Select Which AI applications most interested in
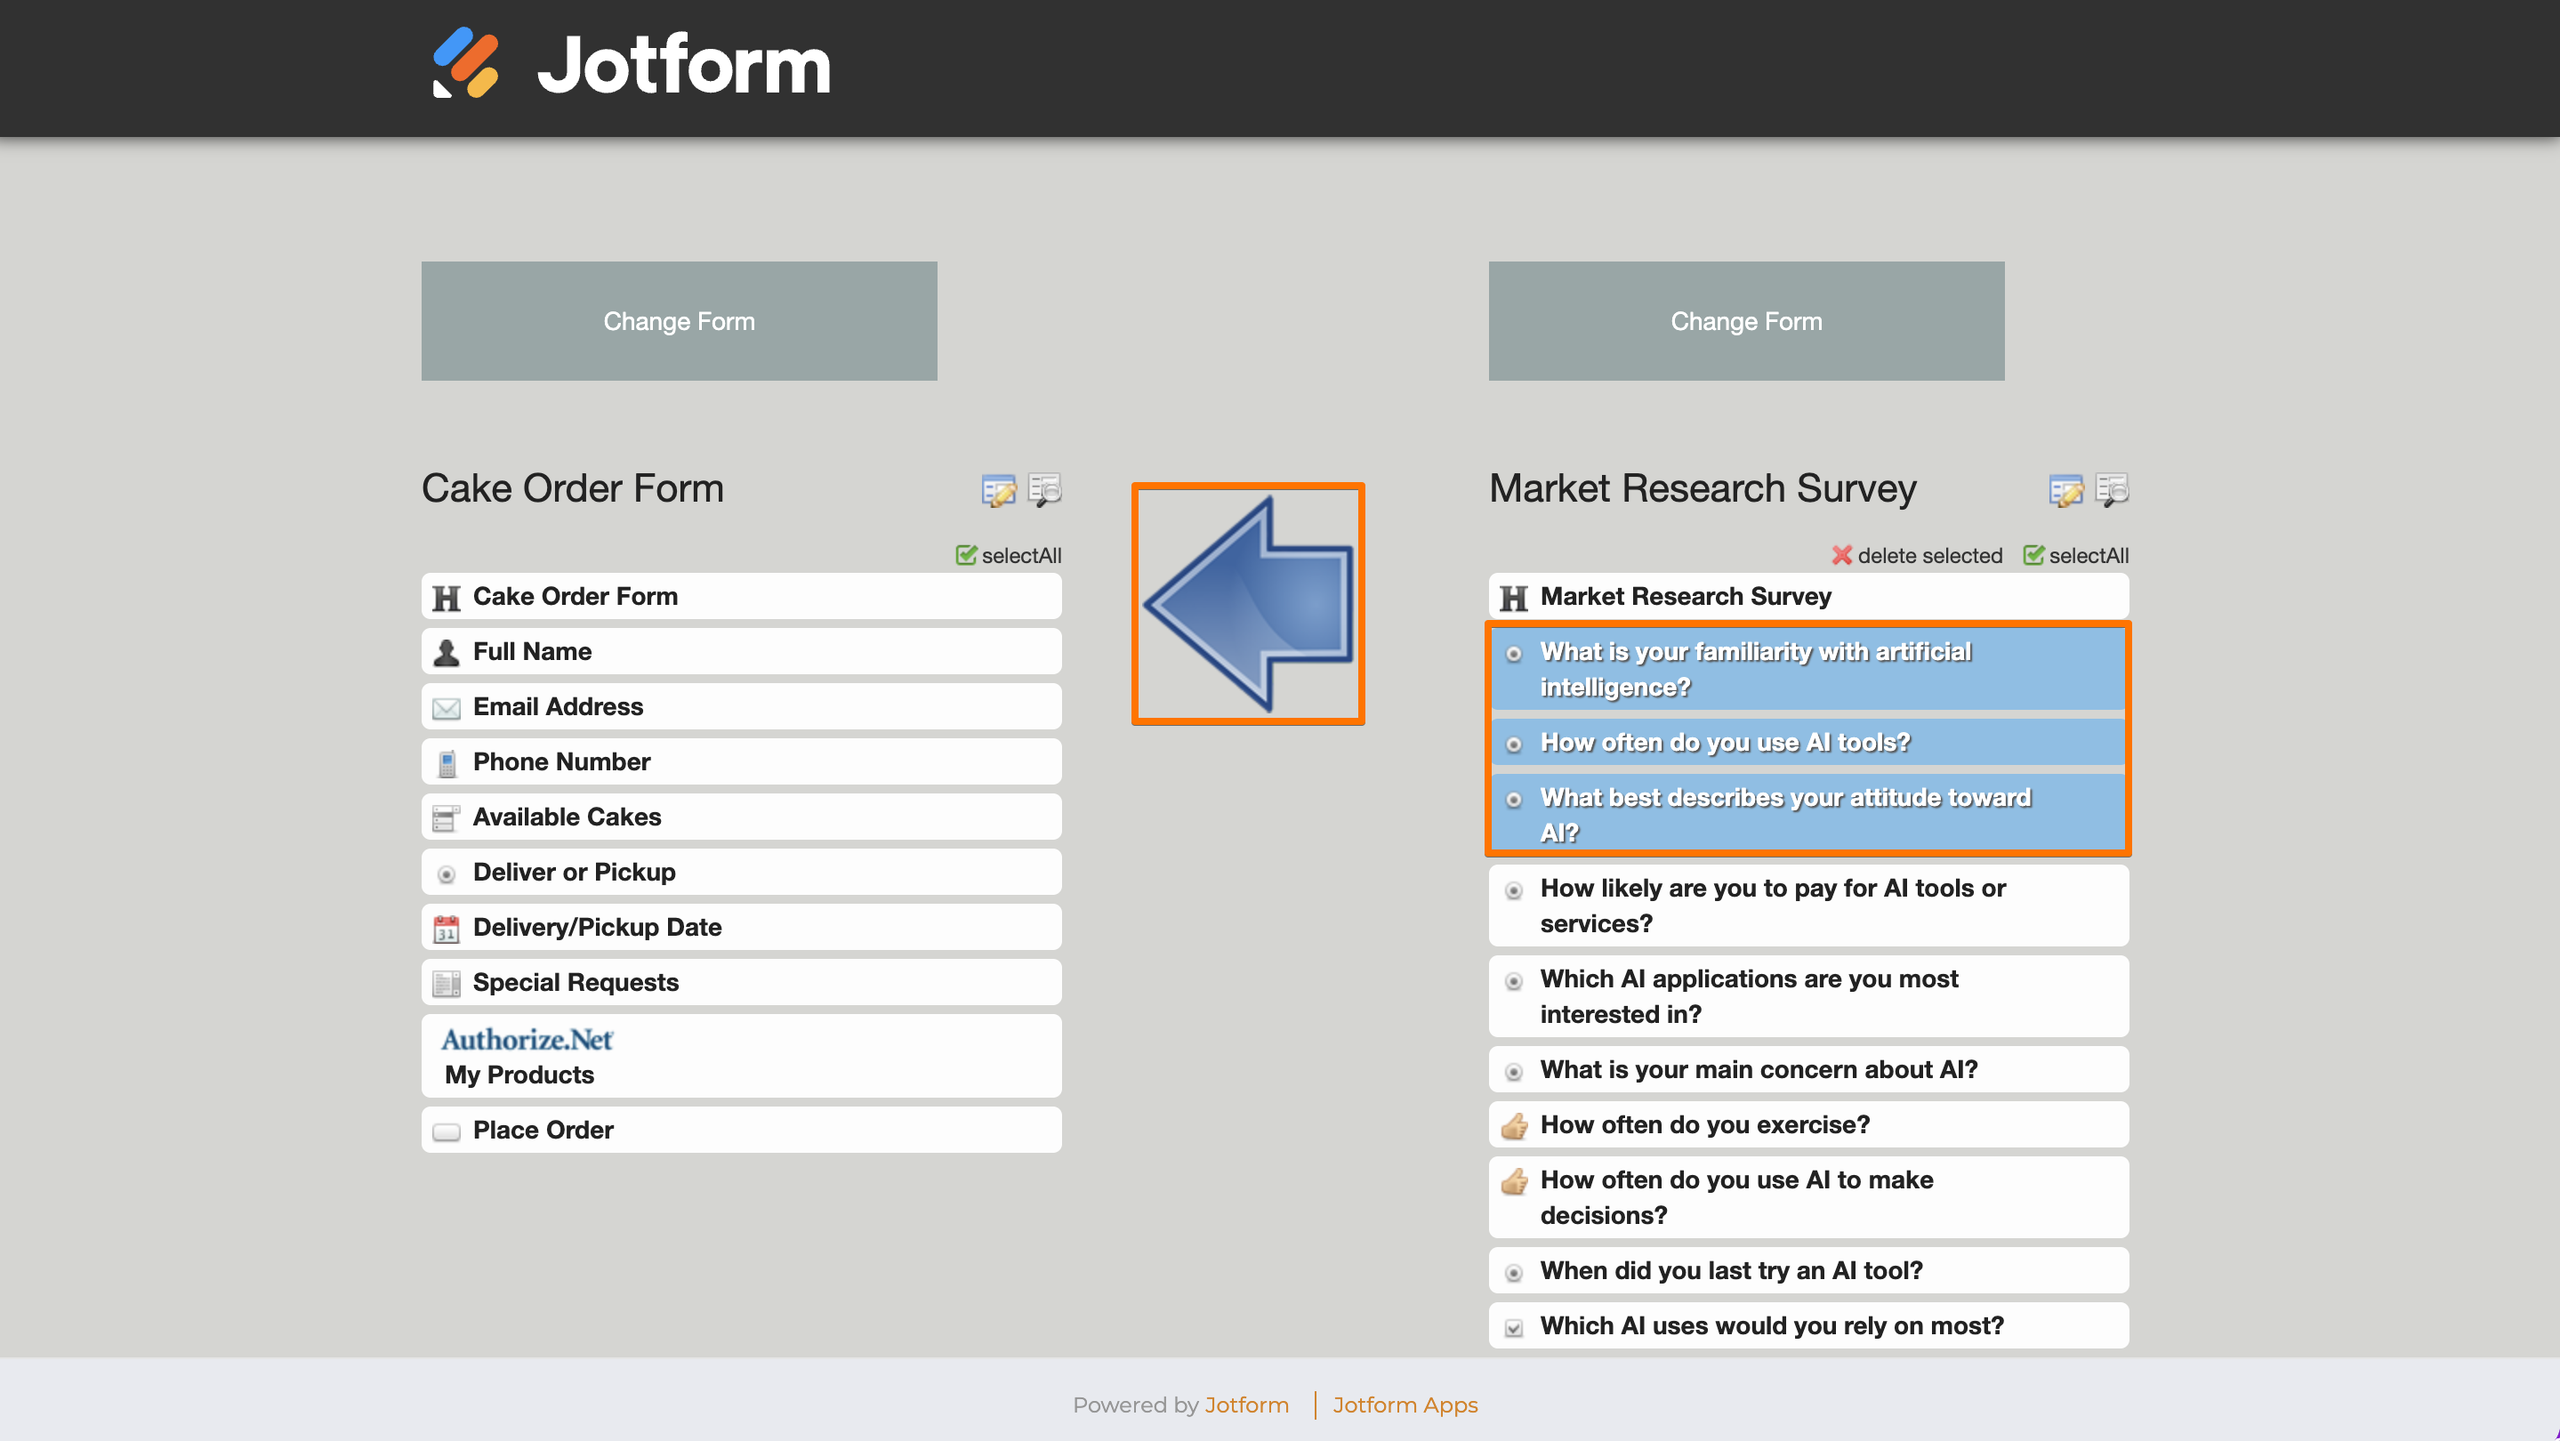Screen dimensions: 2560x1441 (x=1808, y=996)
